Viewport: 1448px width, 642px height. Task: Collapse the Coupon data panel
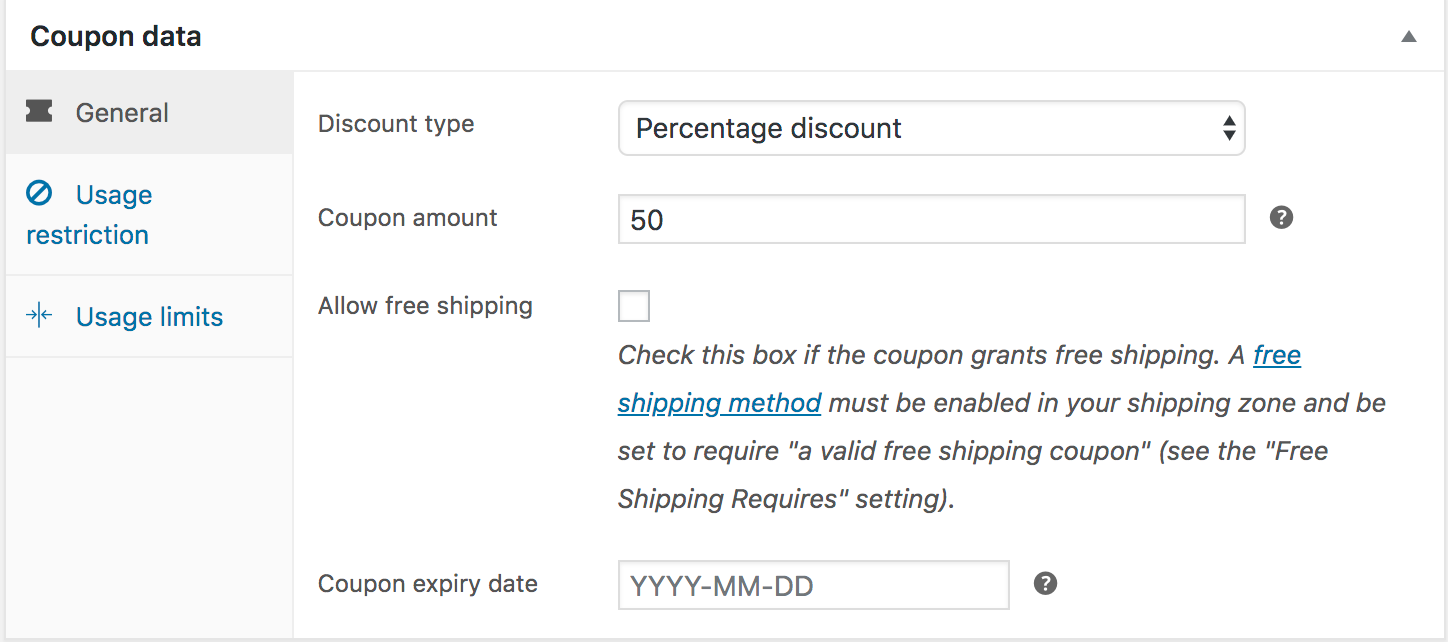pos(1409,37)
